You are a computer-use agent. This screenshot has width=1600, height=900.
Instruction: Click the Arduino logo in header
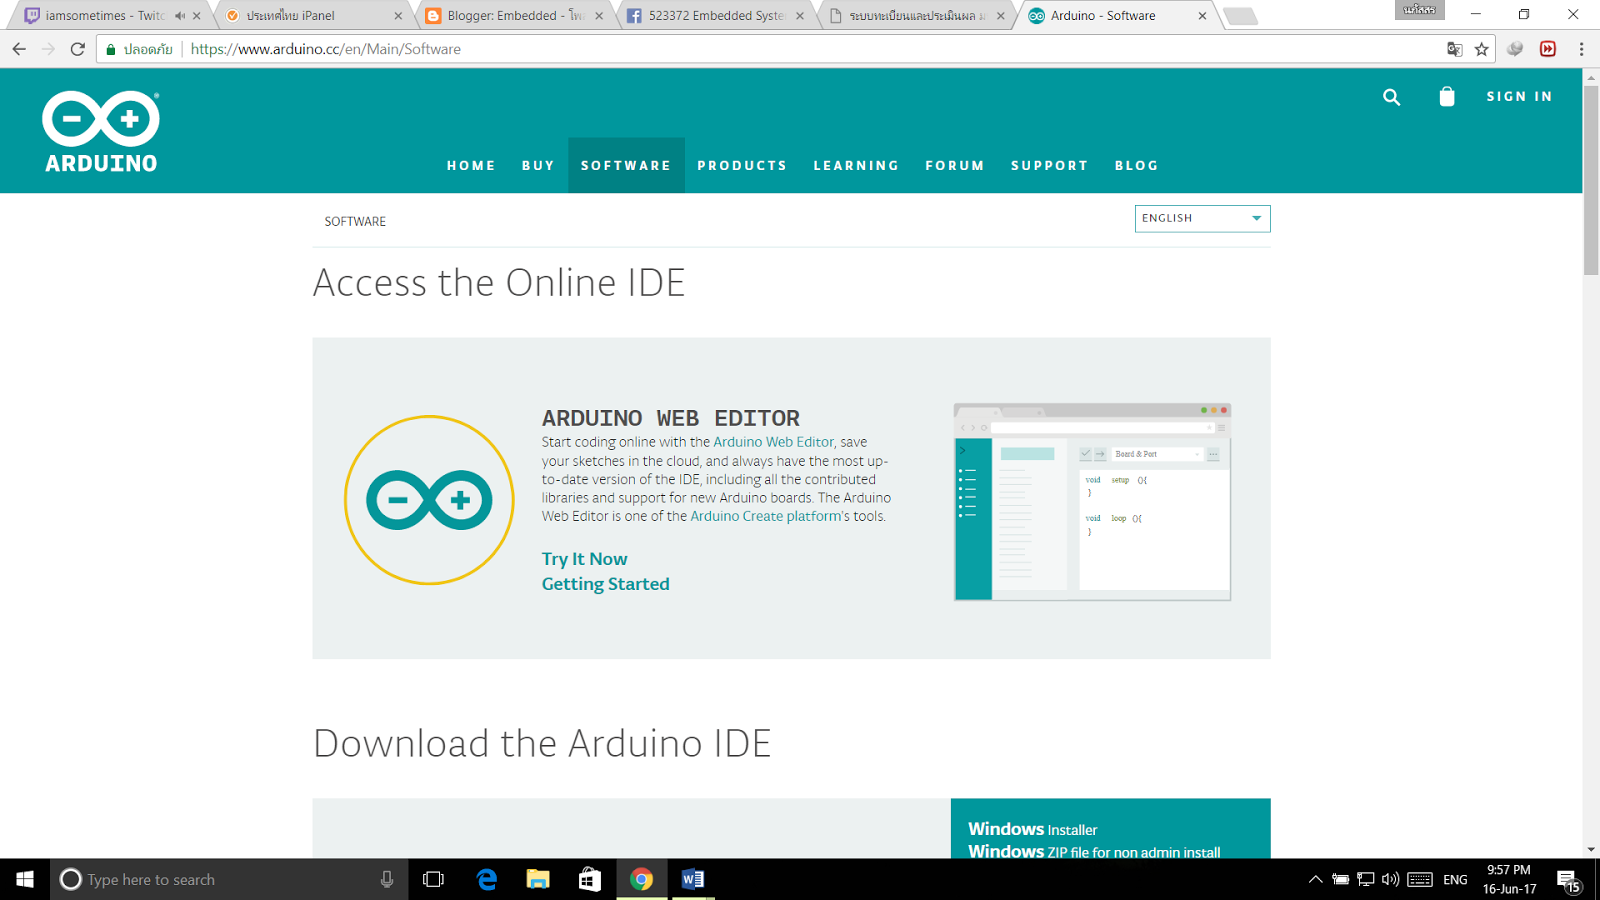tap(101, 132)
